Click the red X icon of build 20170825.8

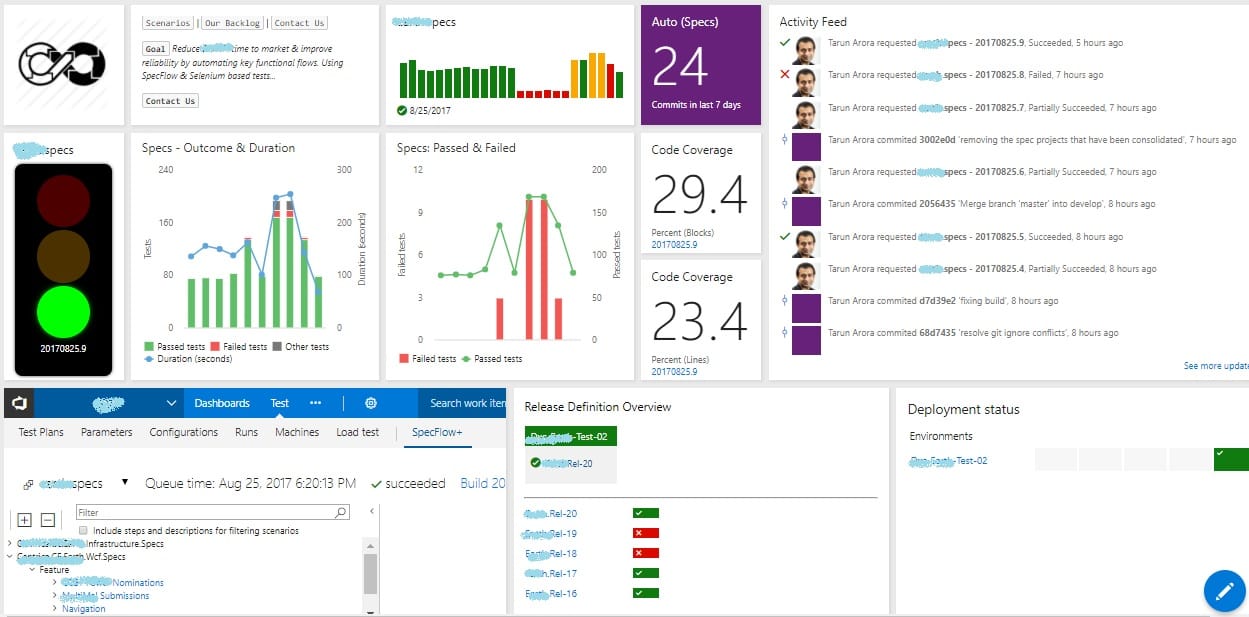785,75
